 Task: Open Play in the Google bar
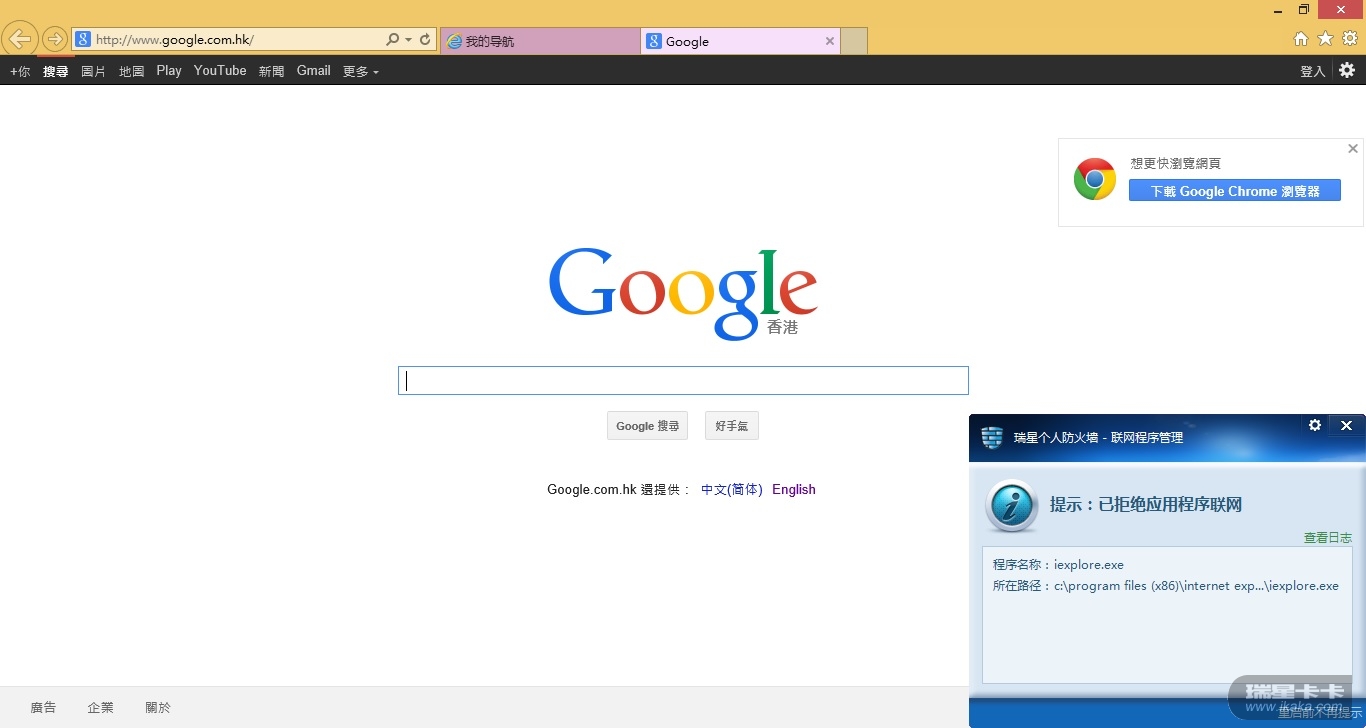(x=169, y=71)
